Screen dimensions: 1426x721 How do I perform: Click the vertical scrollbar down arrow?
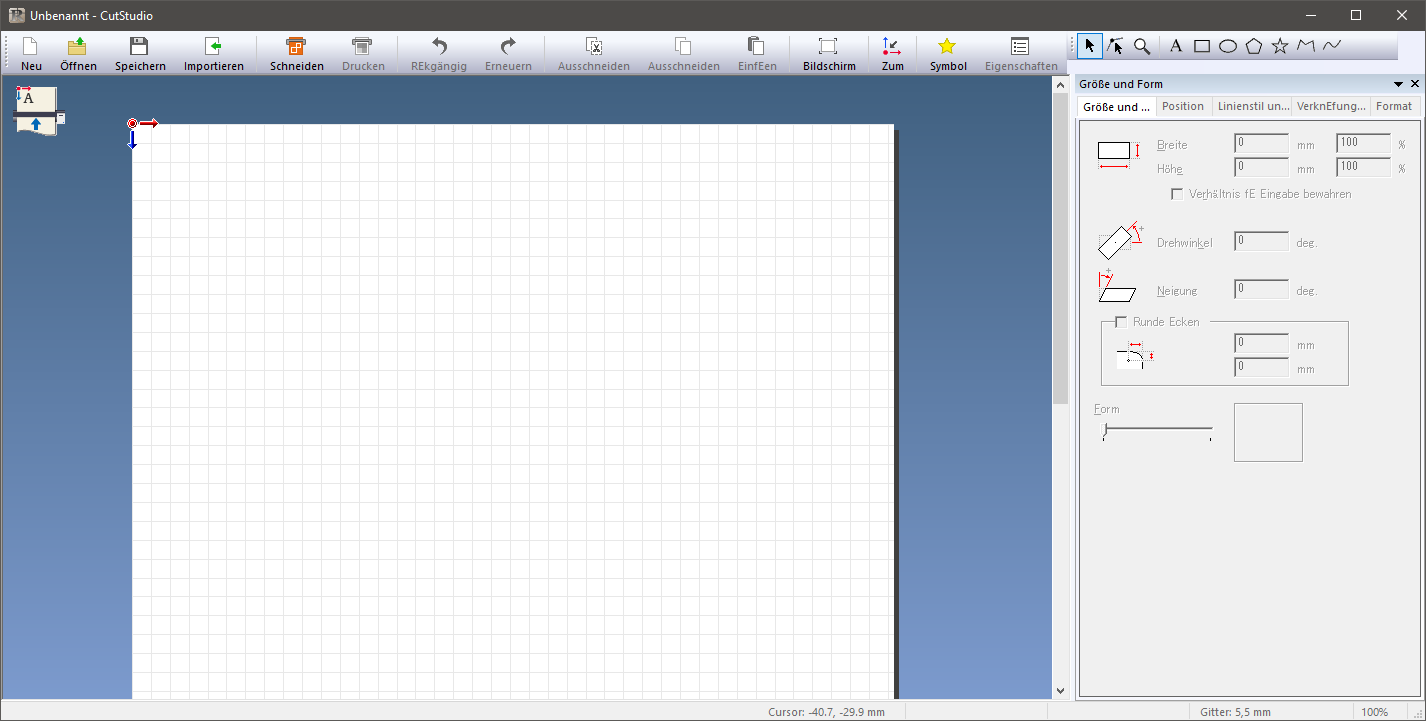(x=1061, y=690)
